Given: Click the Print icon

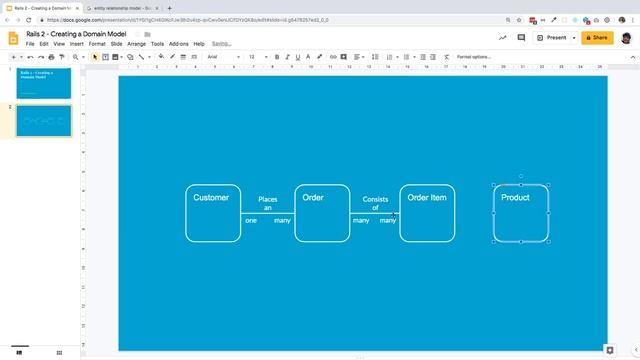Looking at the screenshot, I should pyautogui.click(x=51, y=57).
